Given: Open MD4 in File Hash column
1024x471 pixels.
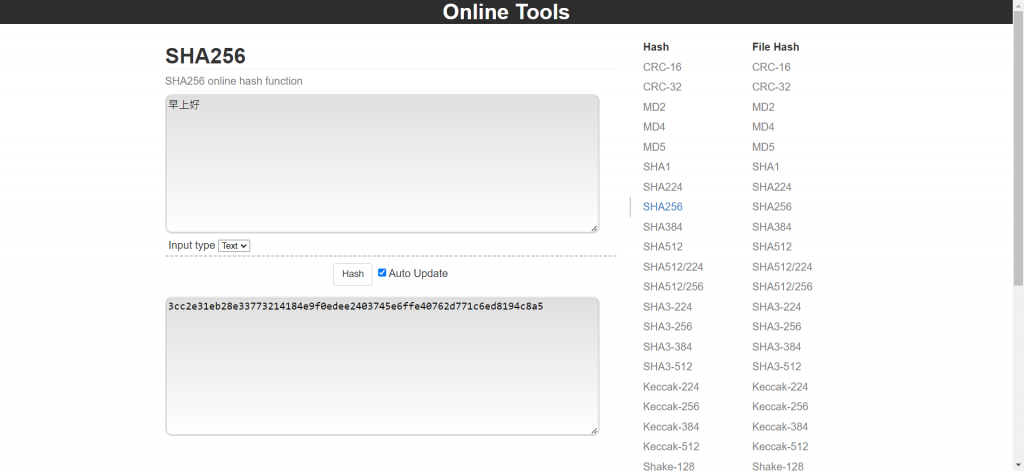Looking at the screenshot, I should [763, 127].
